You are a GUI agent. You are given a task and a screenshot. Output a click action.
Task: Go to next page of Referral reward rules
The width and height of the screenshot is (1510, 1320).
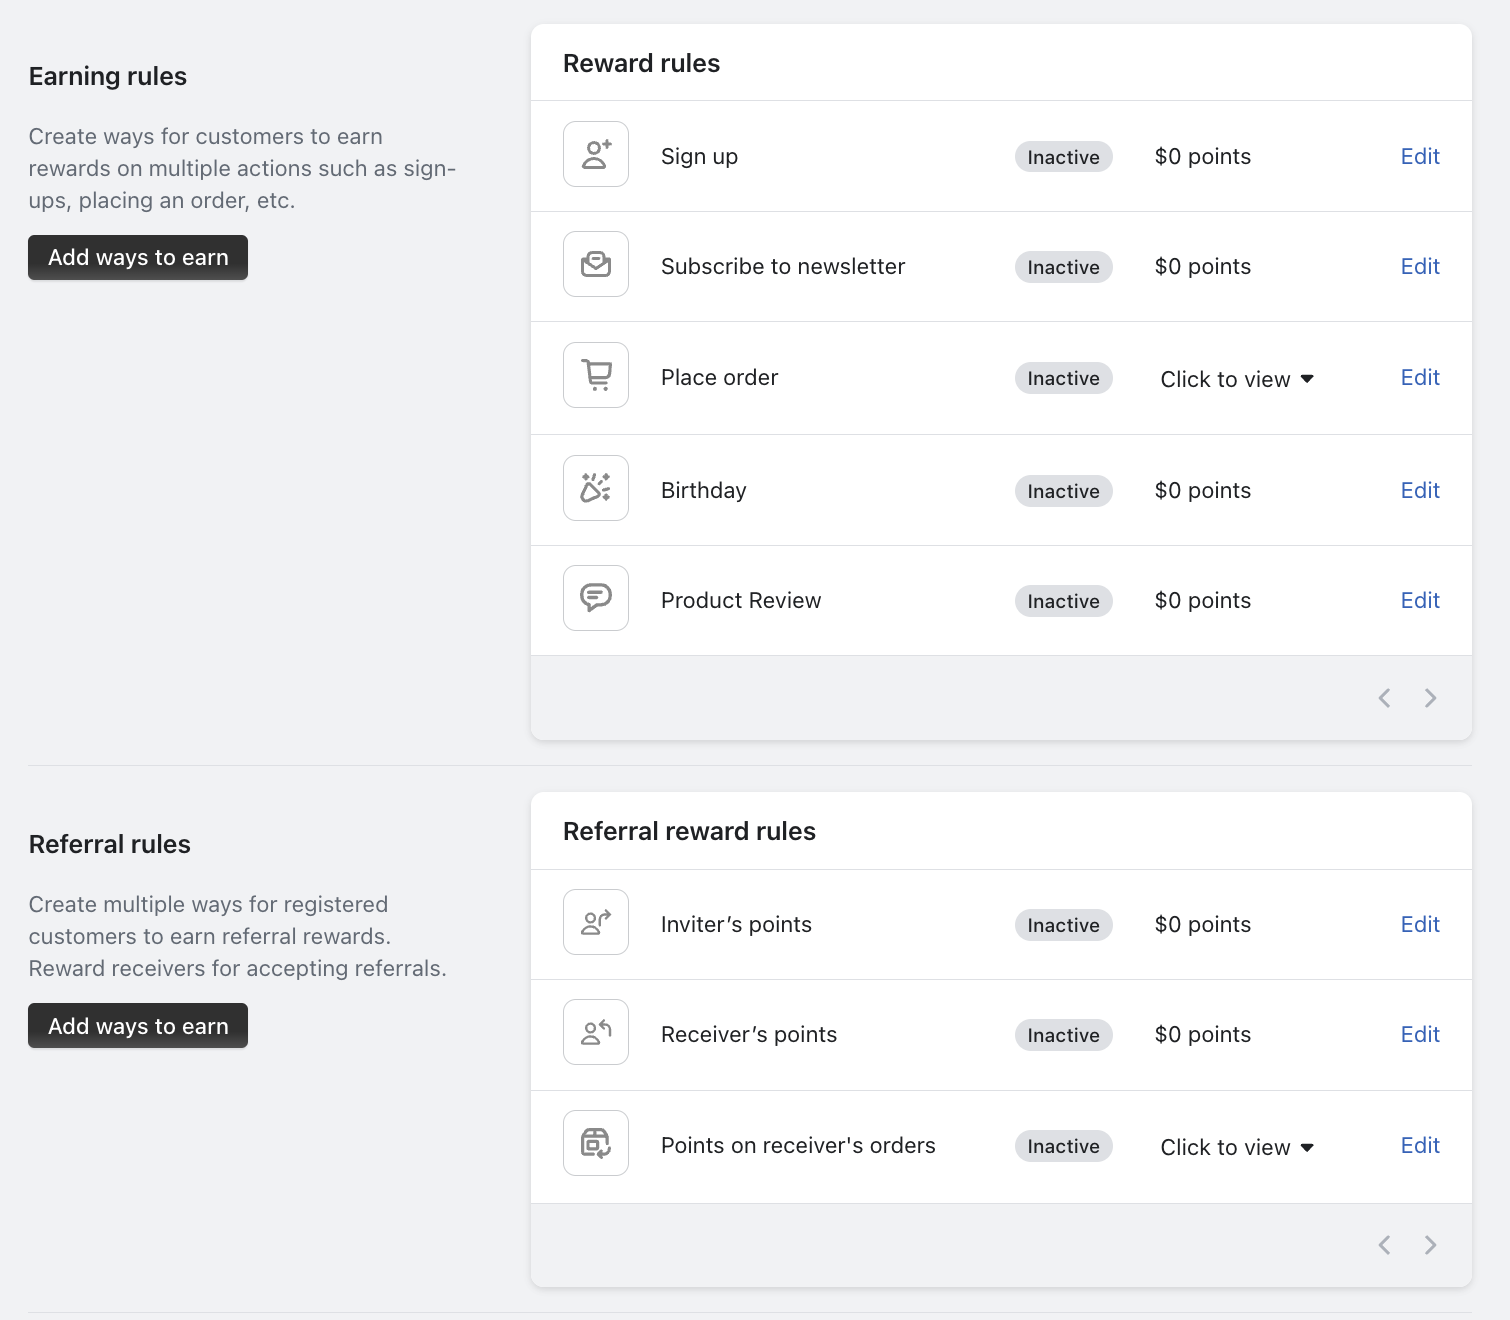click(x=1430, y=1245)
